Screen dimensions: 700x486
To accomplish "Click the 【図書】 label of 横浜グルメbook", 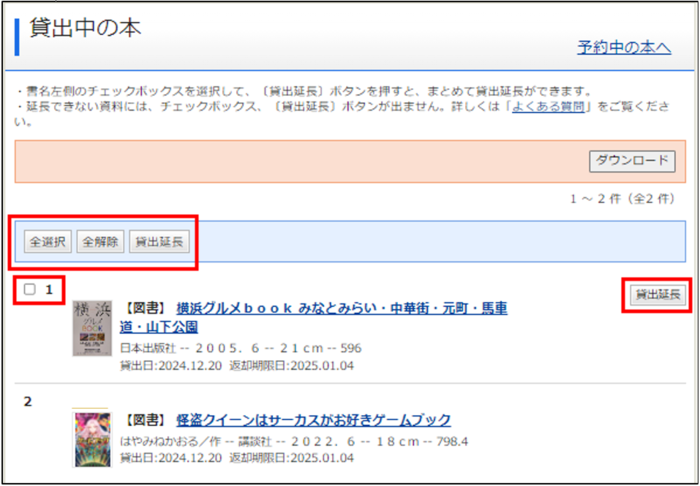I will [x=145, y=308].
